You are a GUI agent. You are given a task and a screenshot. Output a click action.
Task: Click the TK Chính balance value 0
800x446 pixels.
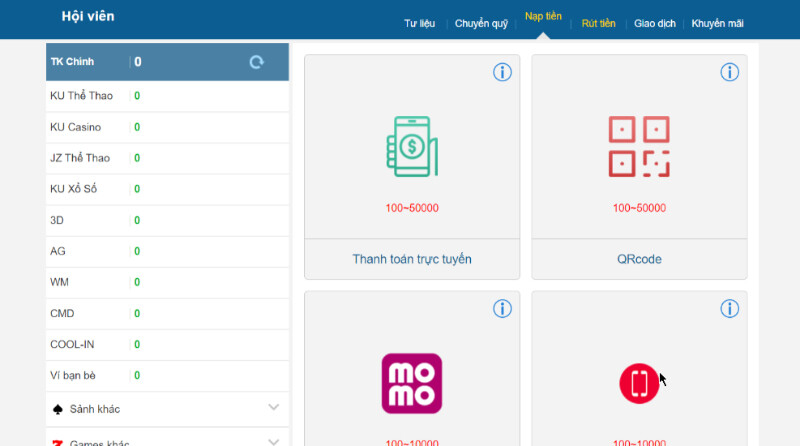pos(138,62)
